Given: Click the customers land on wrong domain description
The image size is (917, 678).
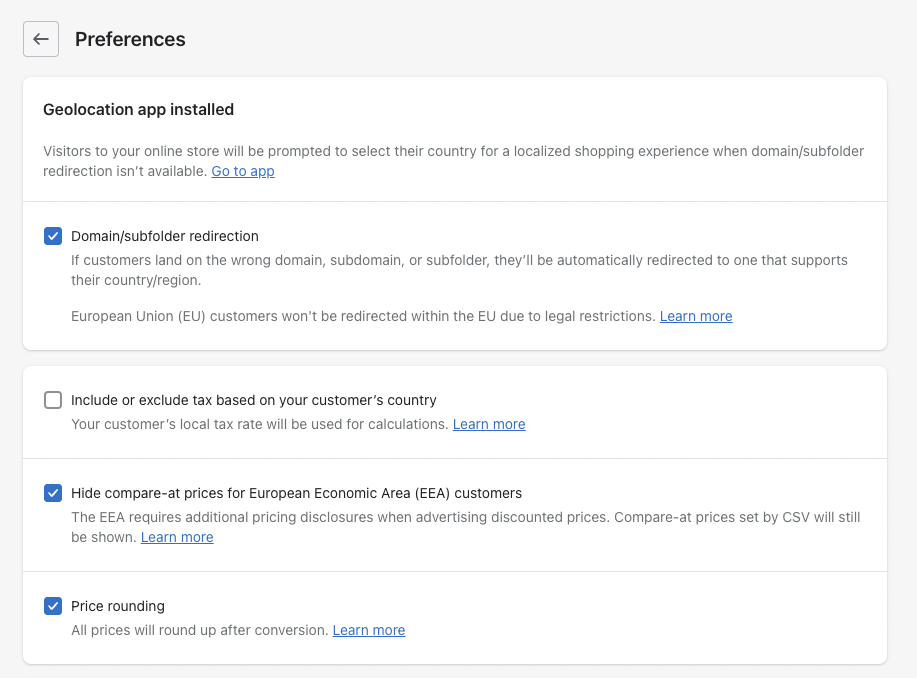Looking at the screenshot, I should tap(459, 270).
